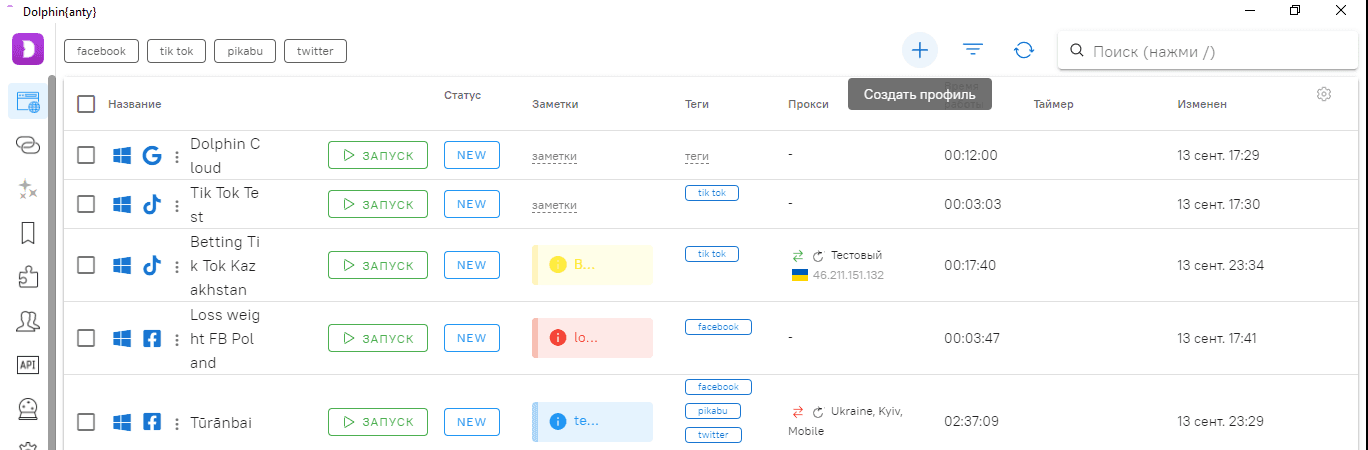Image resolution: width=1368 pixels, height=450 pixels.
Task: Open the browser profiles sidebar icon
Action: point(28,101)
